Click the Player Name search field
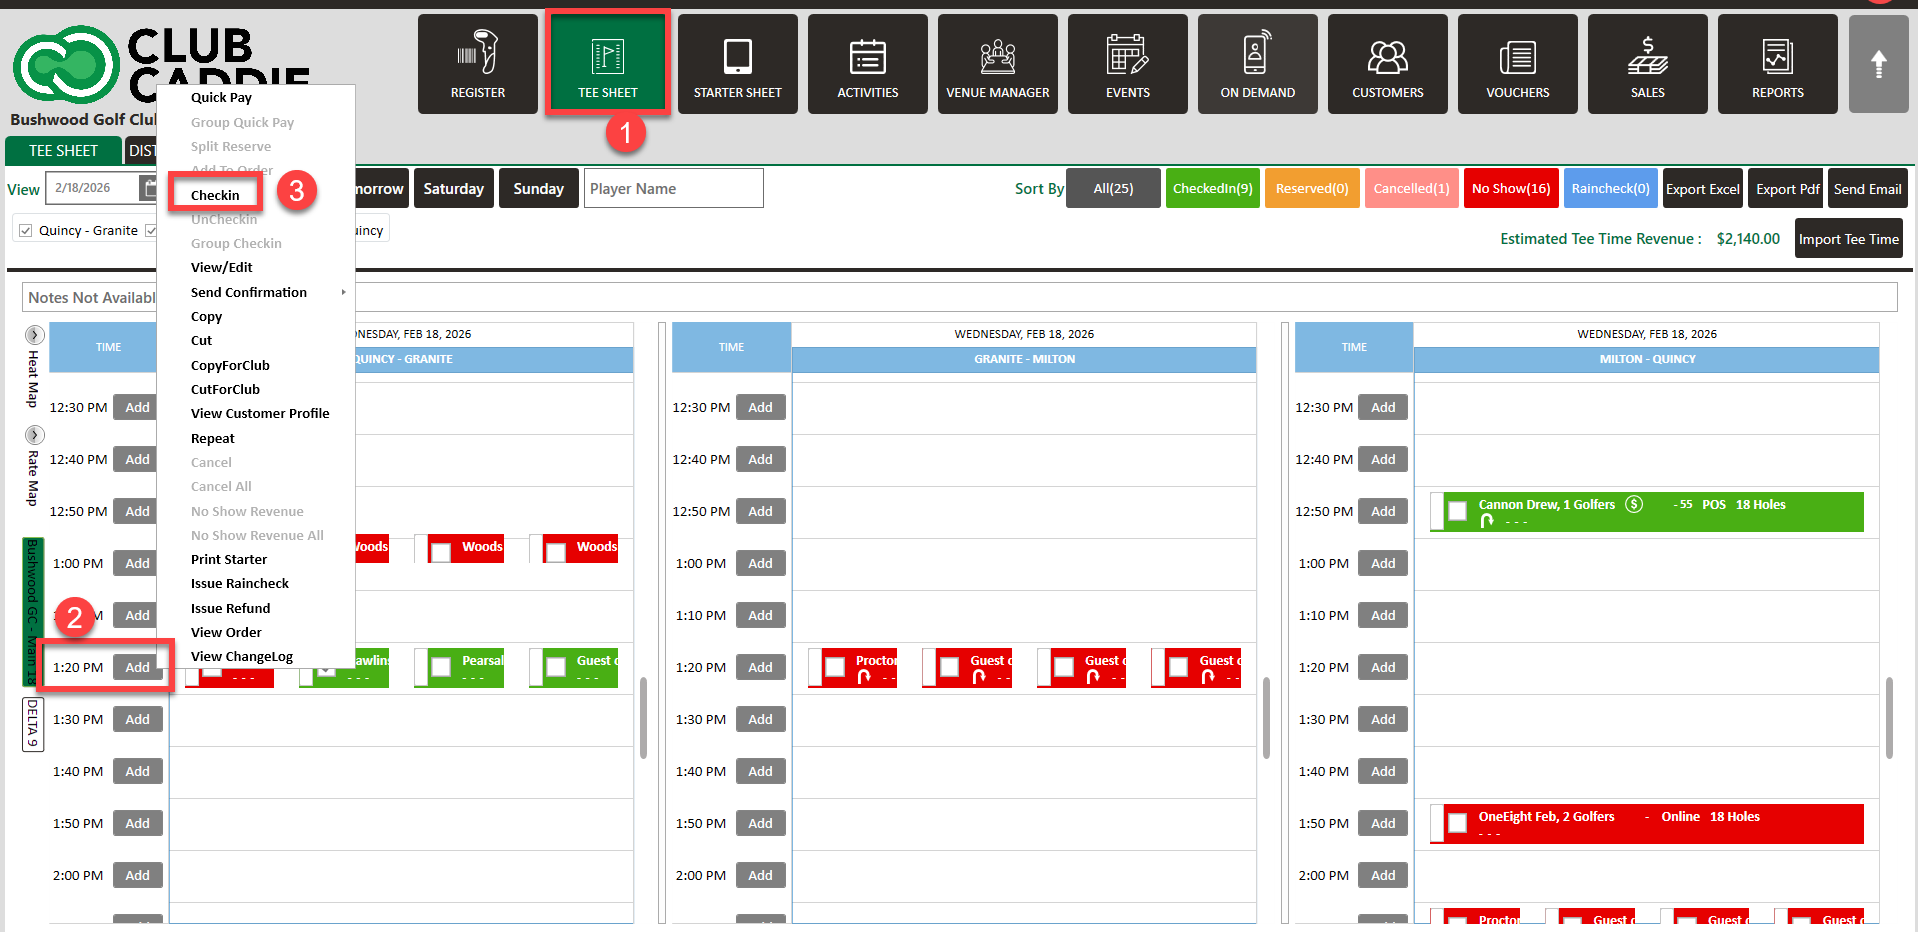1918x932 pixels. [673, 189]
